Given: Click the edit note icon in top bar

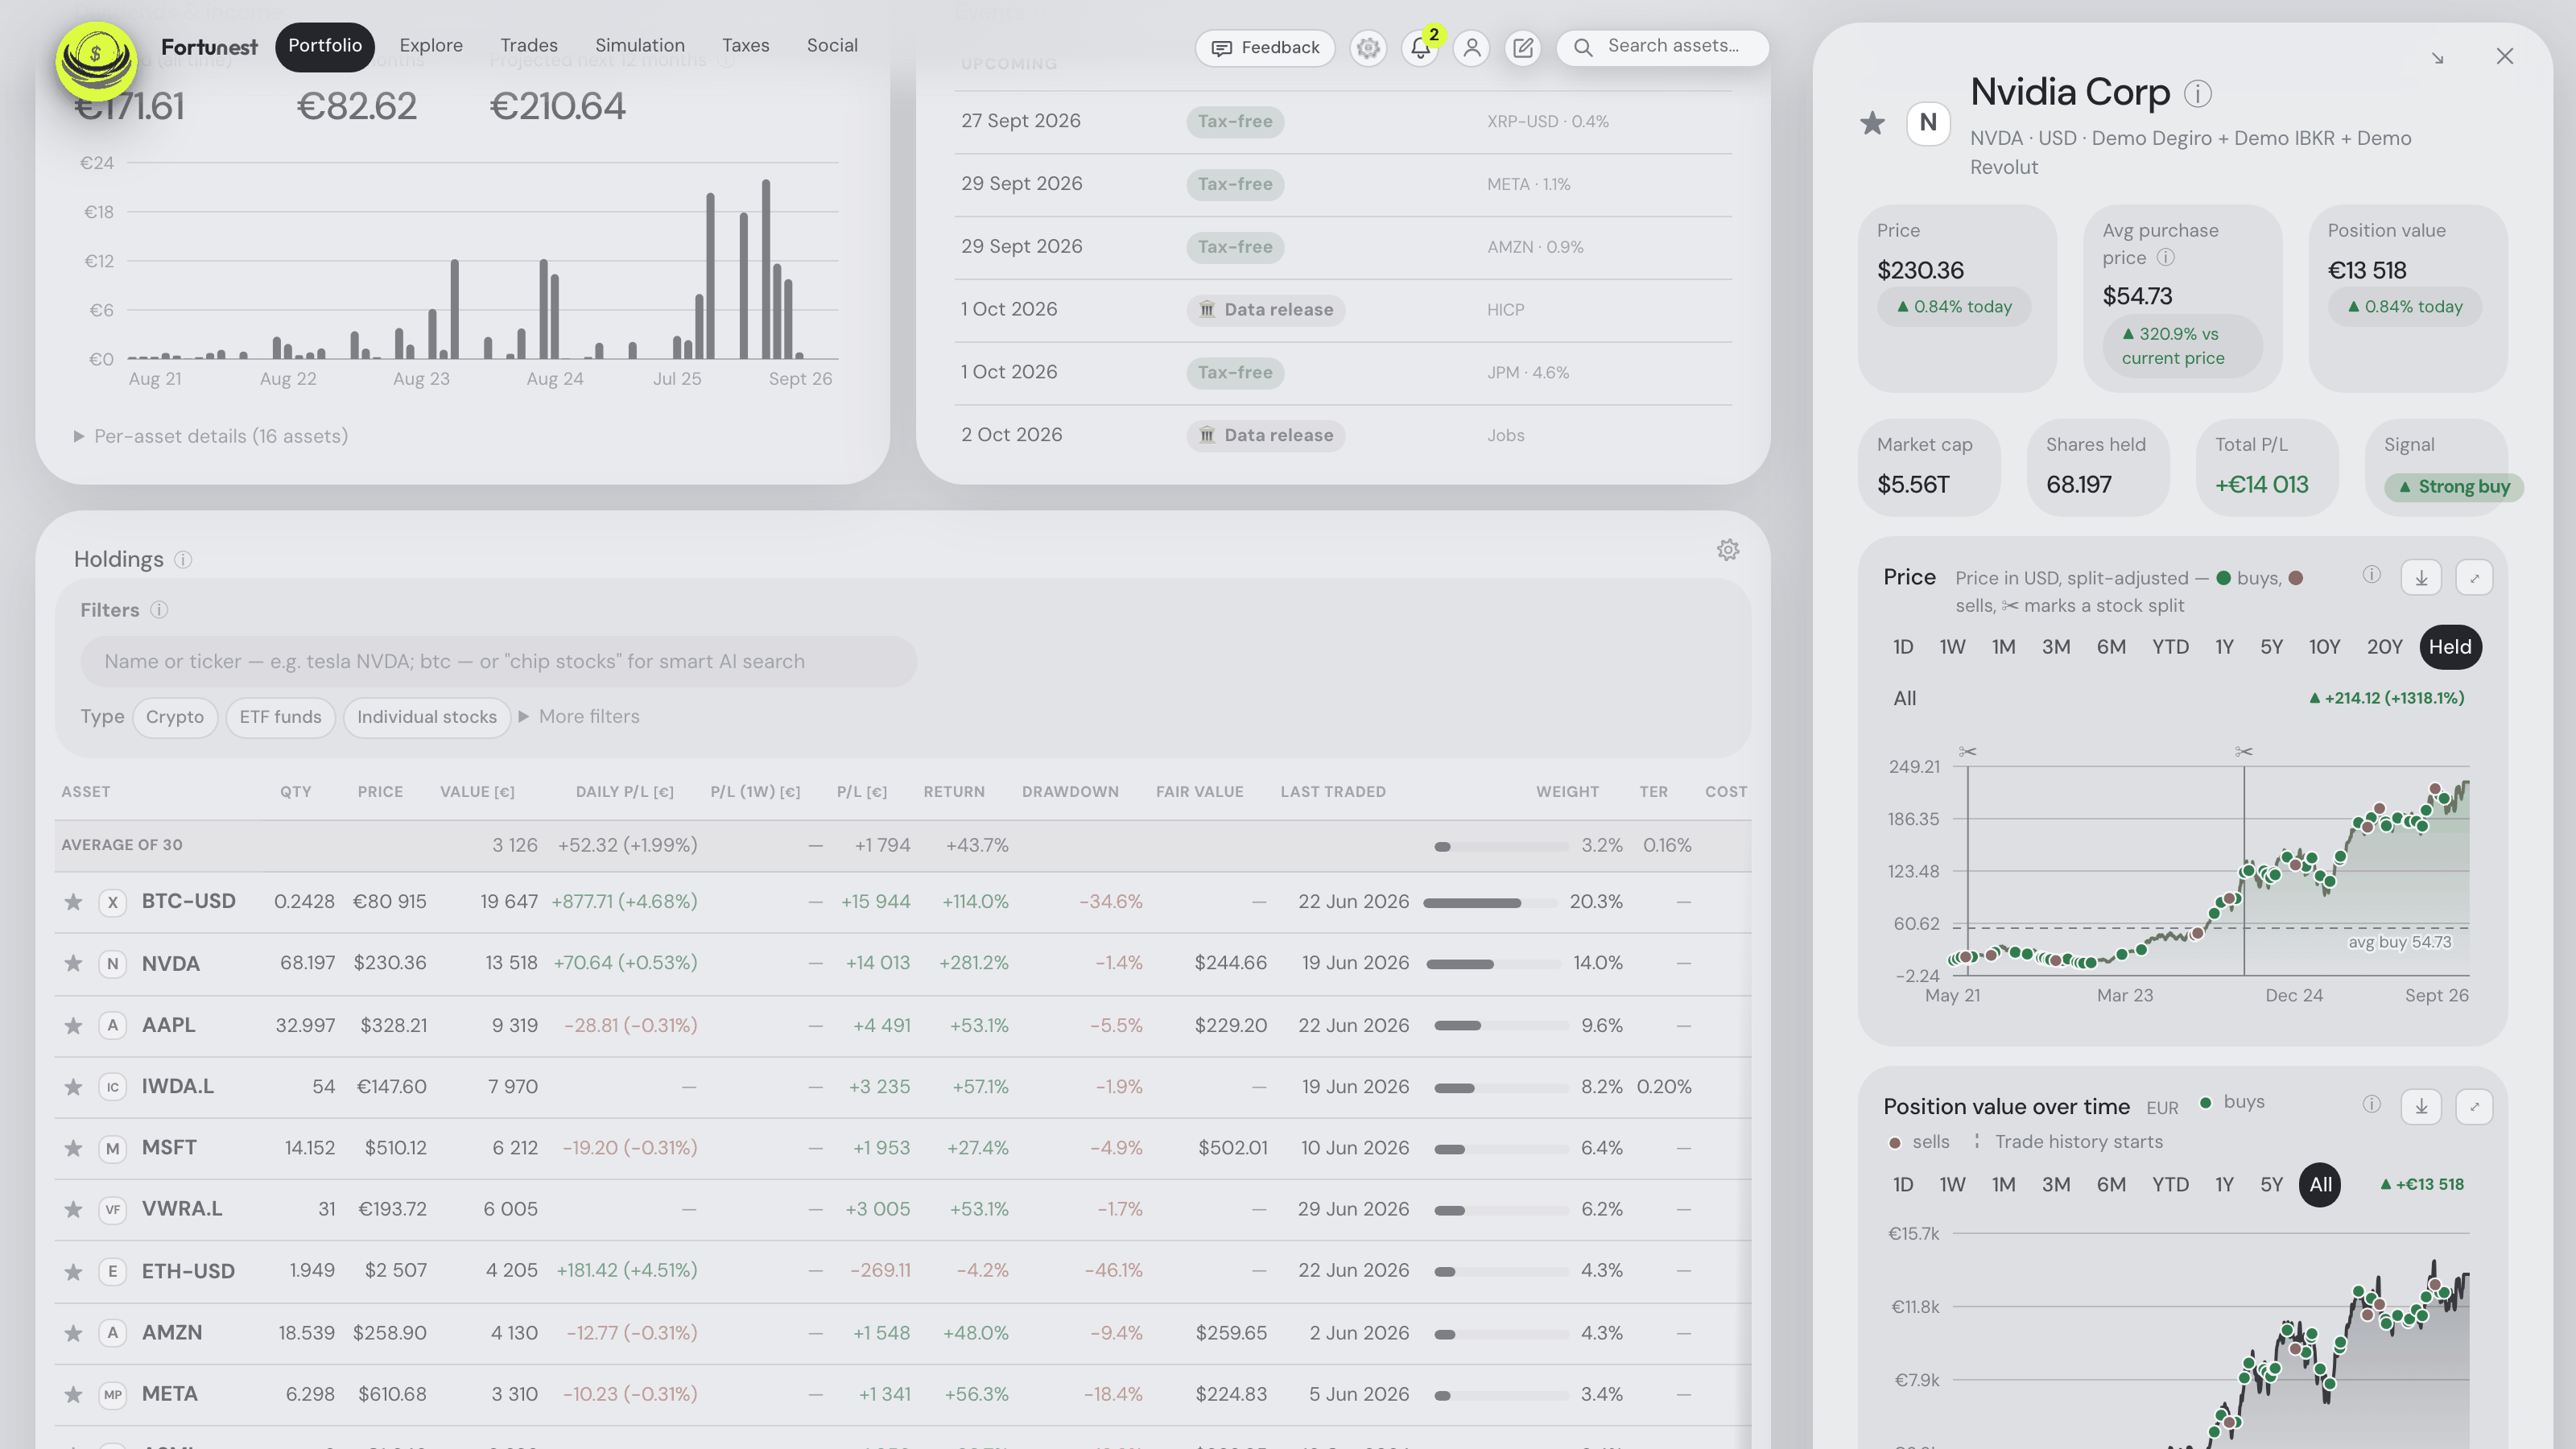Looking at the screenshot, I should click(x=1523, y=47).
